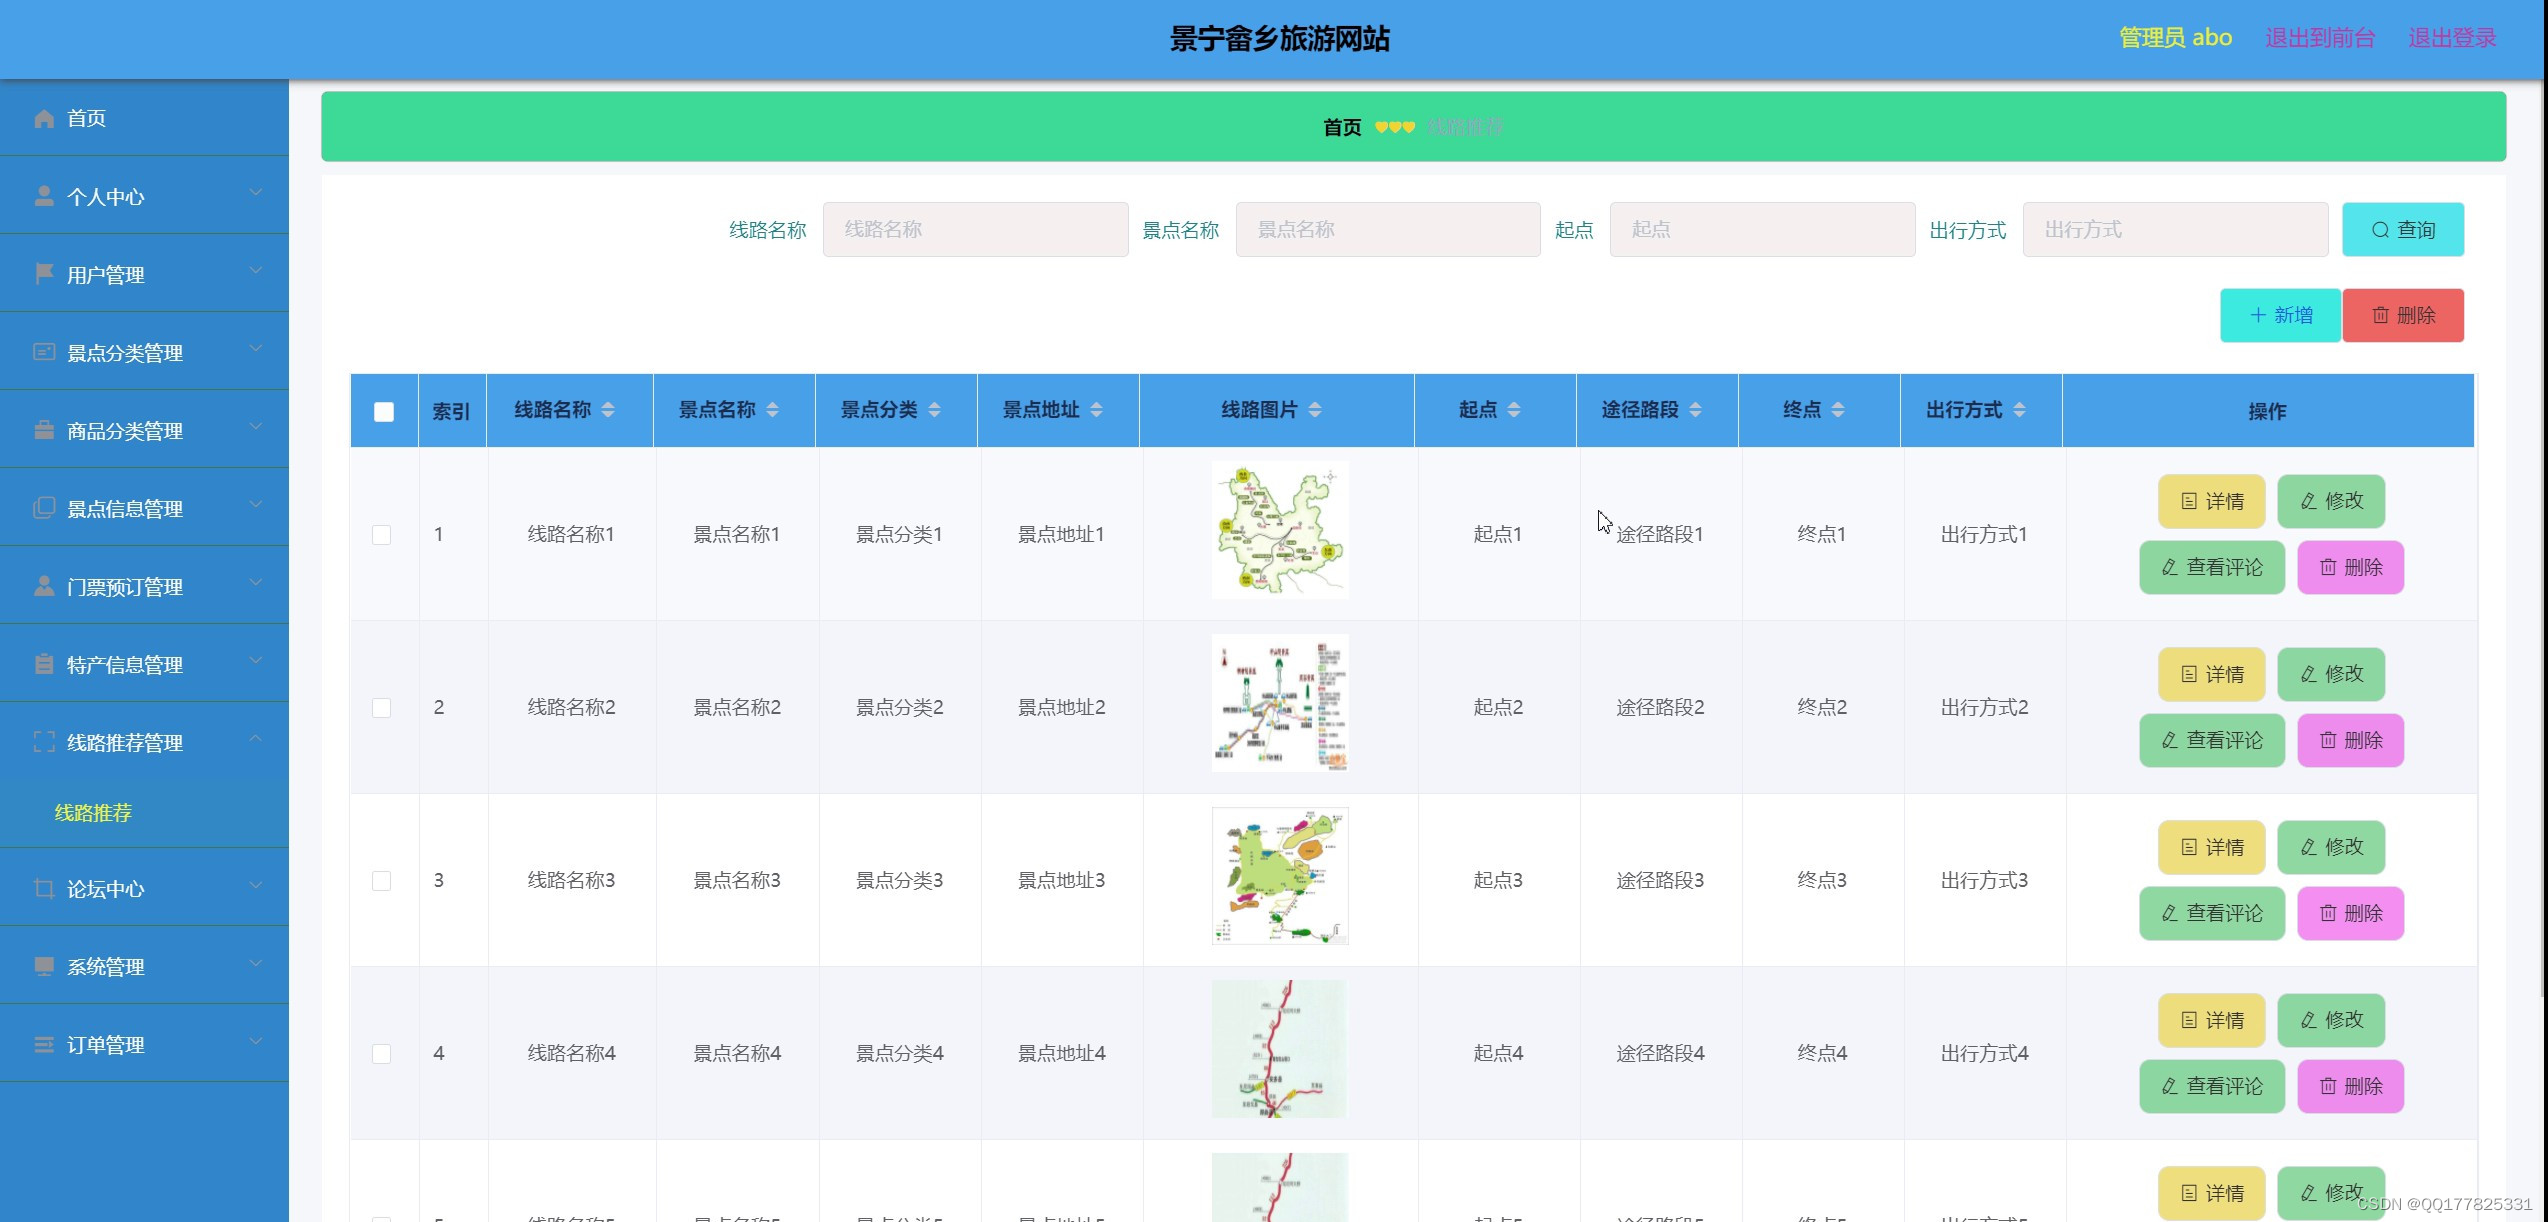This screenshot has width=2548, height=1222.
Task: Select the 线路推荐 submenu item
Action: point(93,813)
